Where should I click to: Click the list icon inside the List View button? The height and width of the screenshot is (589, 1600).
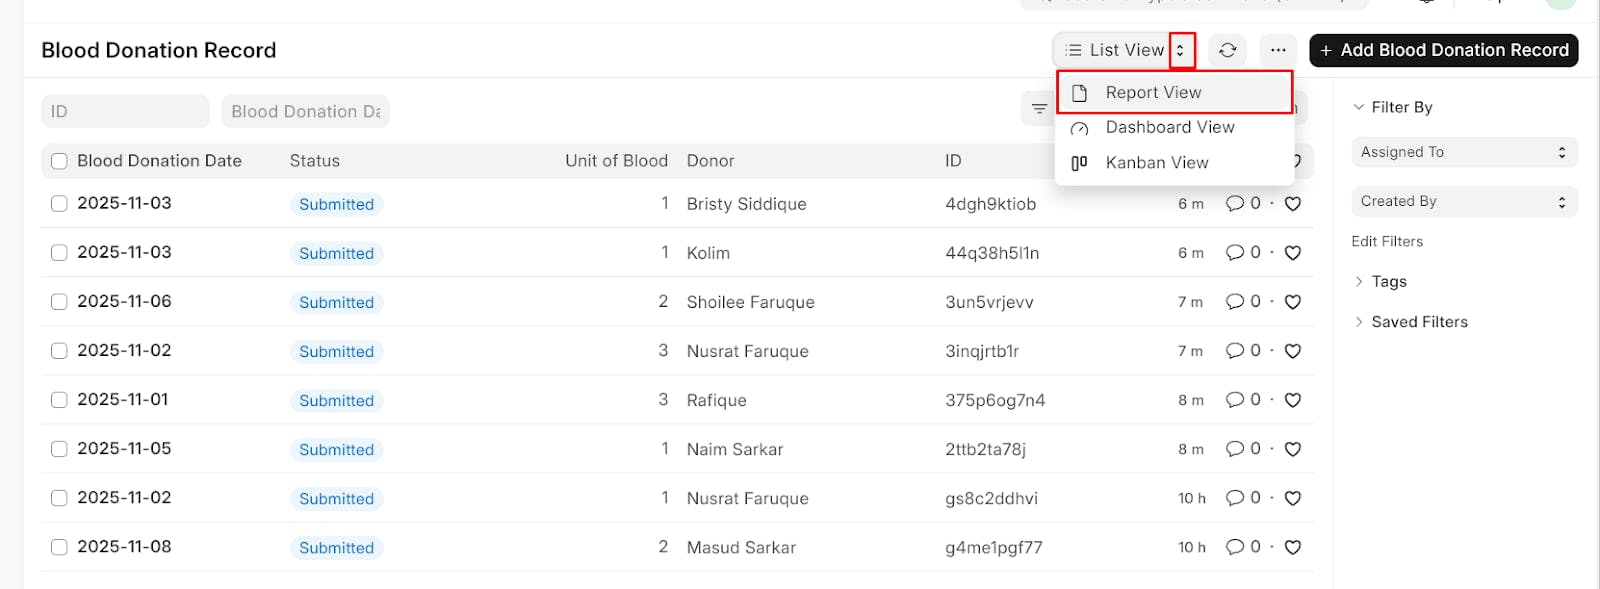point(1073,49)
